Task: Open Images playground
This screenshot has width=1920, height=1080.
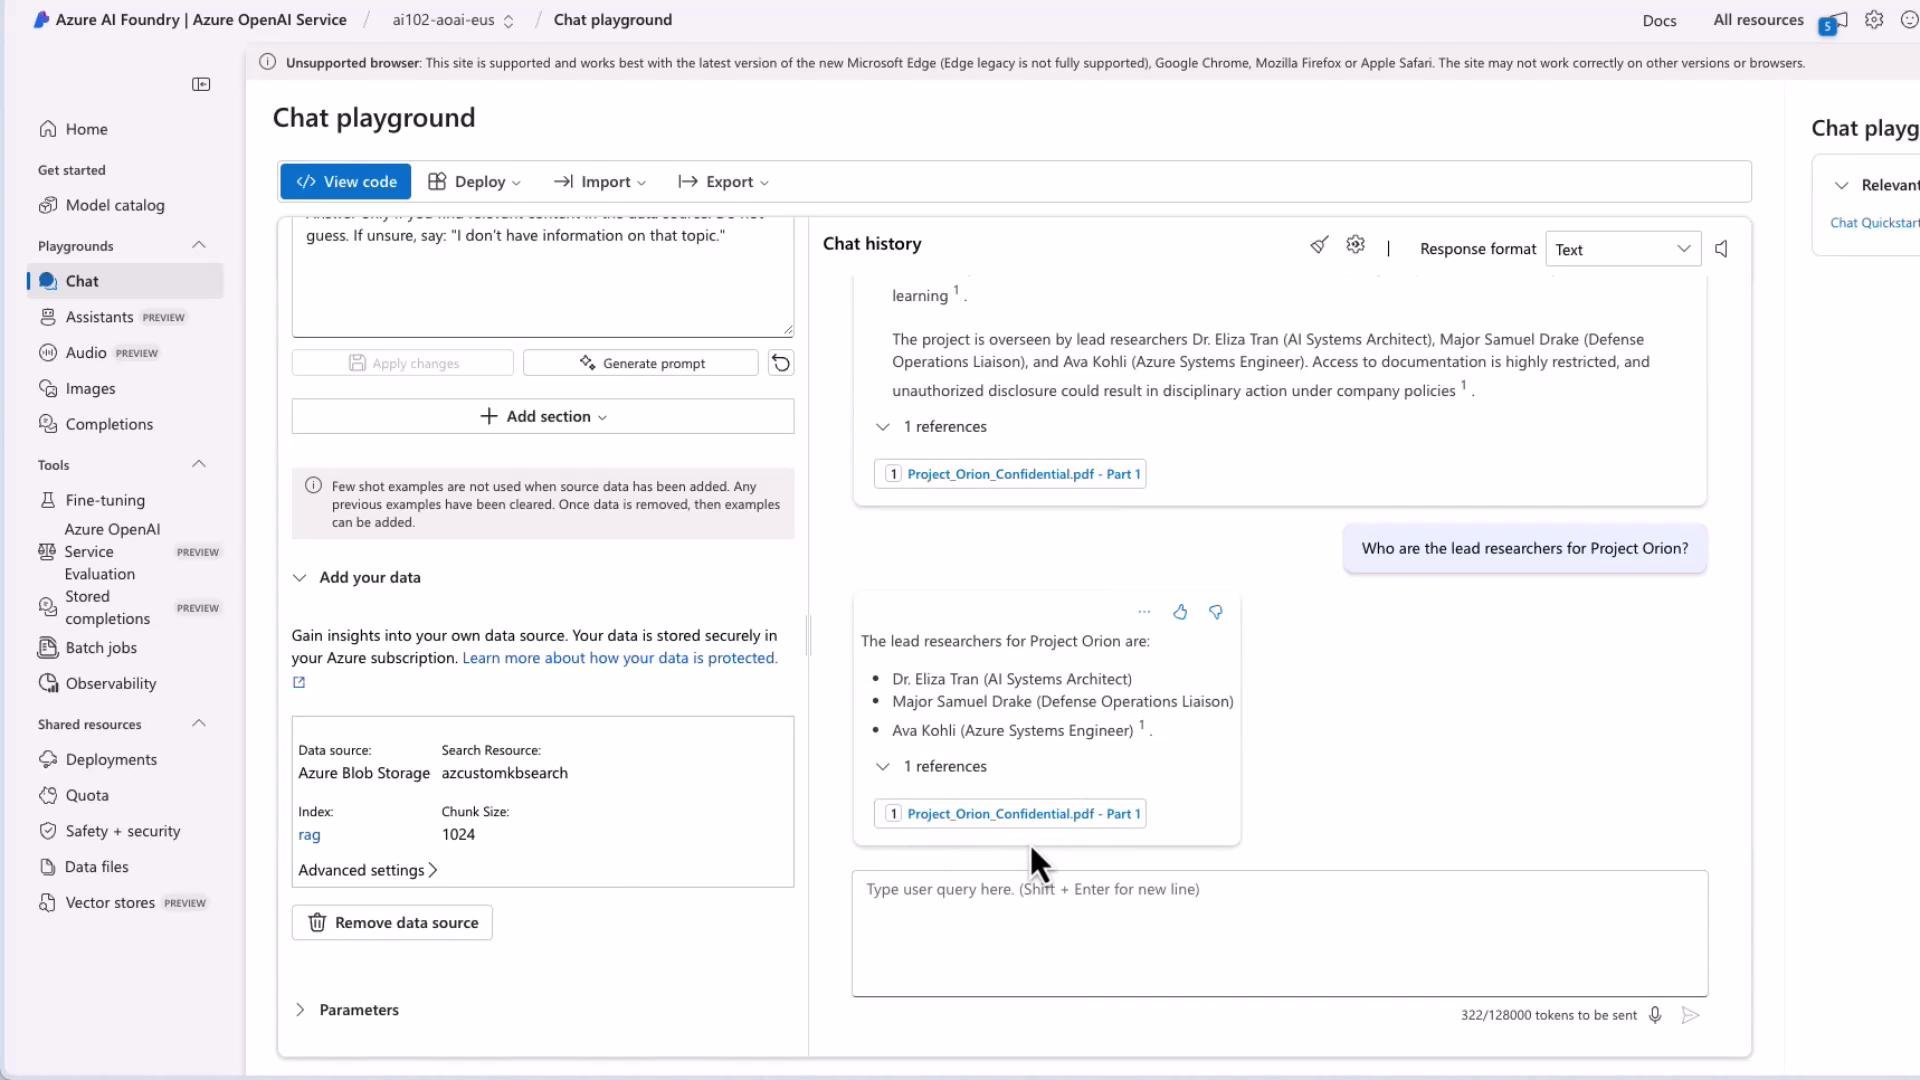Action: point(77,389)
